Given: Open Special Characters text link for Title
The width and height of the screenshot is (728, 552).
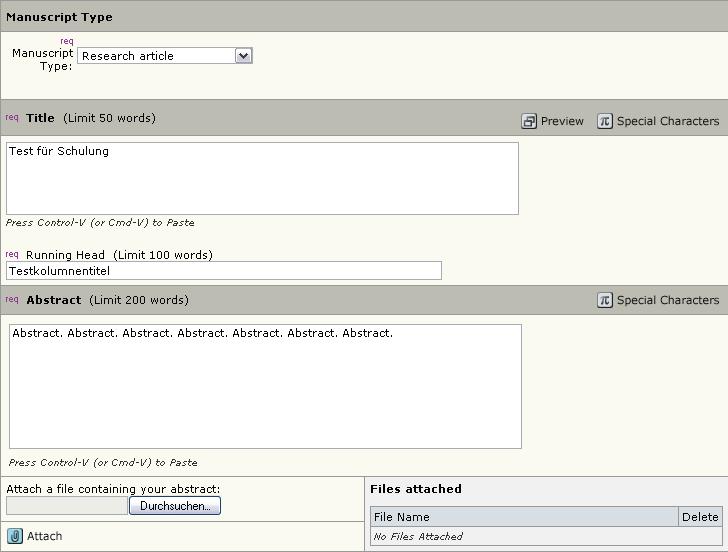Looking at the screenshot, I should click(667, 121).
